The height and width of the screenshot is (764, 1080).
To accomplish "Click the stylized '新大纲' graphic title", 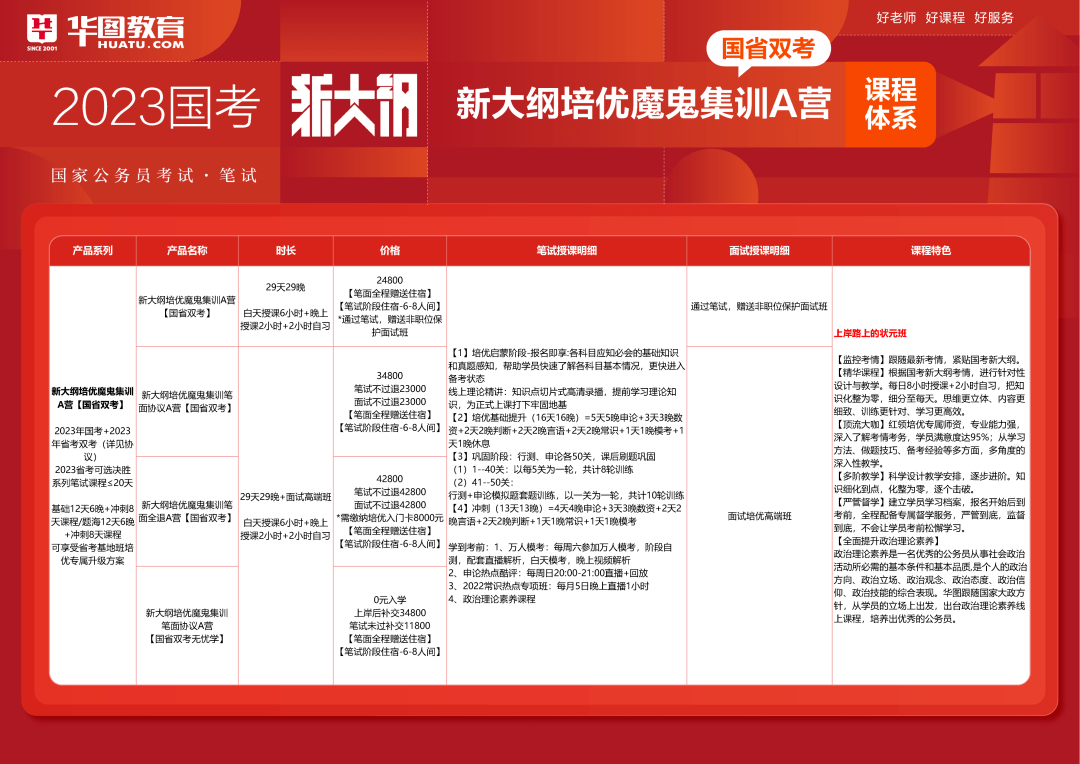I will [355, 105].
